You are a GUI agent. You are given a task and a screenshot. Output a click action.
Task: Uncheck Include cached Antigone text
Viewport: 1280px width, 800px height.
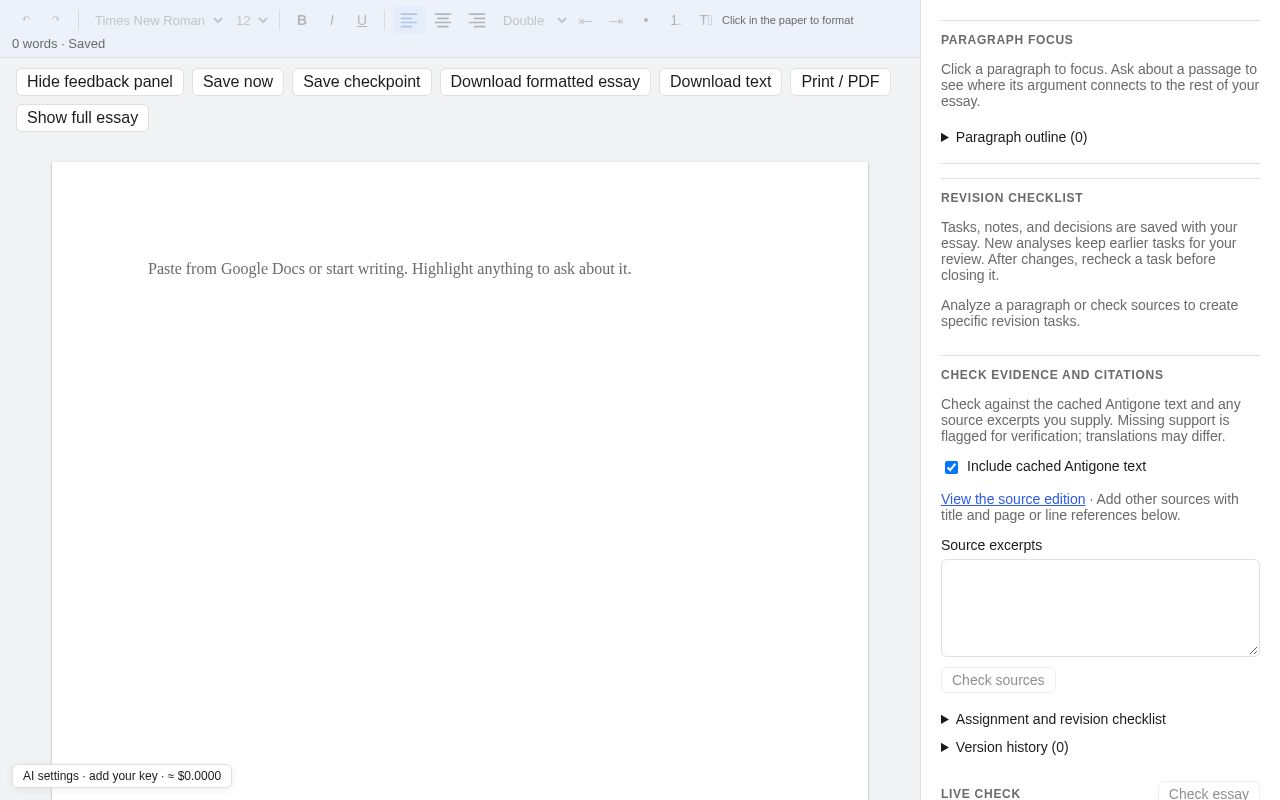pos(951,467)
